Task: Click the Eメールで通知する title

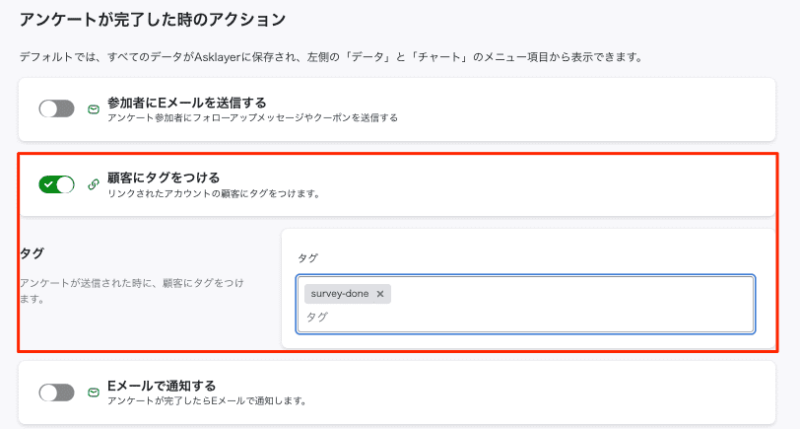Action: [x=161, y=386]
